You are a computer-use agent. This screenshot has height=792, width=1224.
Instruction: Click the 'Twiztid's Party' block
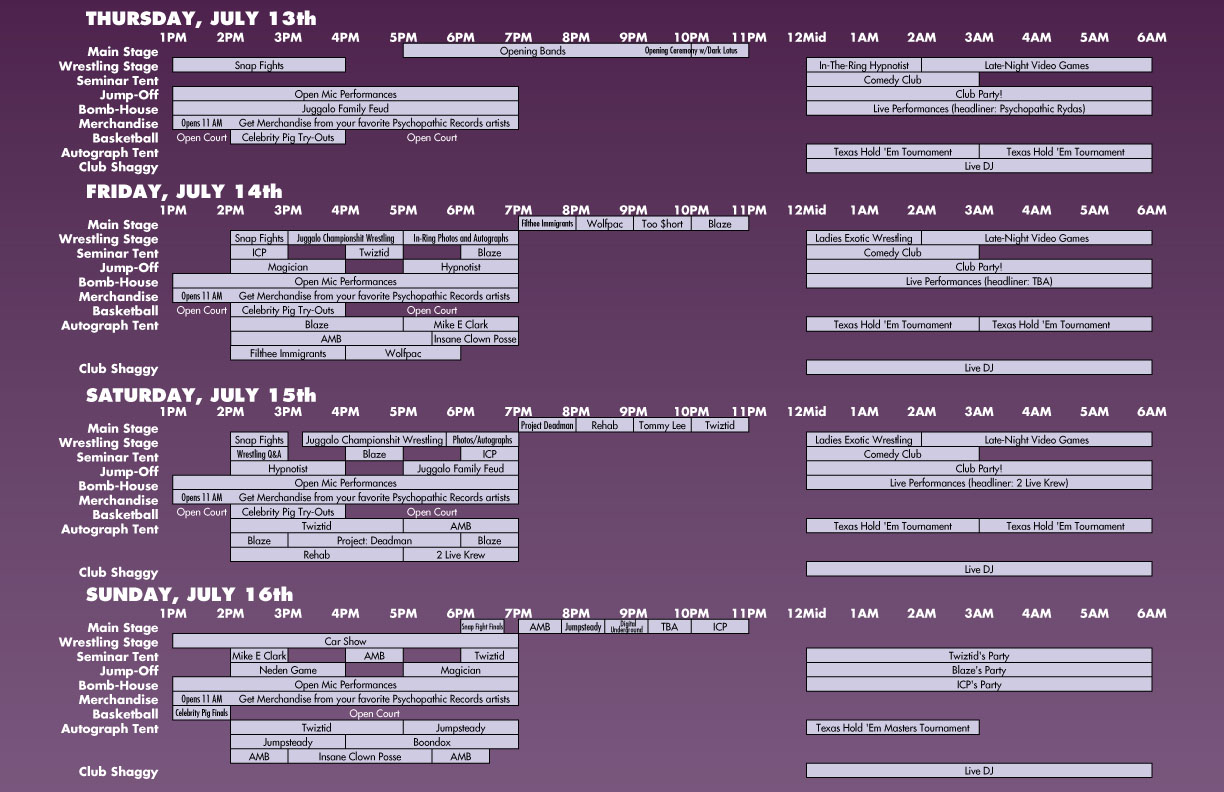tap(979, 656)
